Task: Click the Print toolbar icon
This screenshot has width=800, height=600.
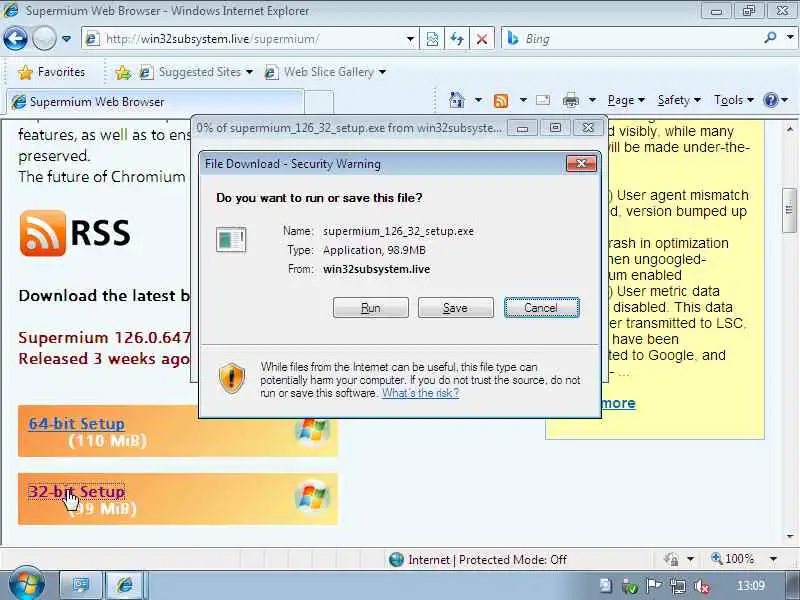Action: [570, 101]
